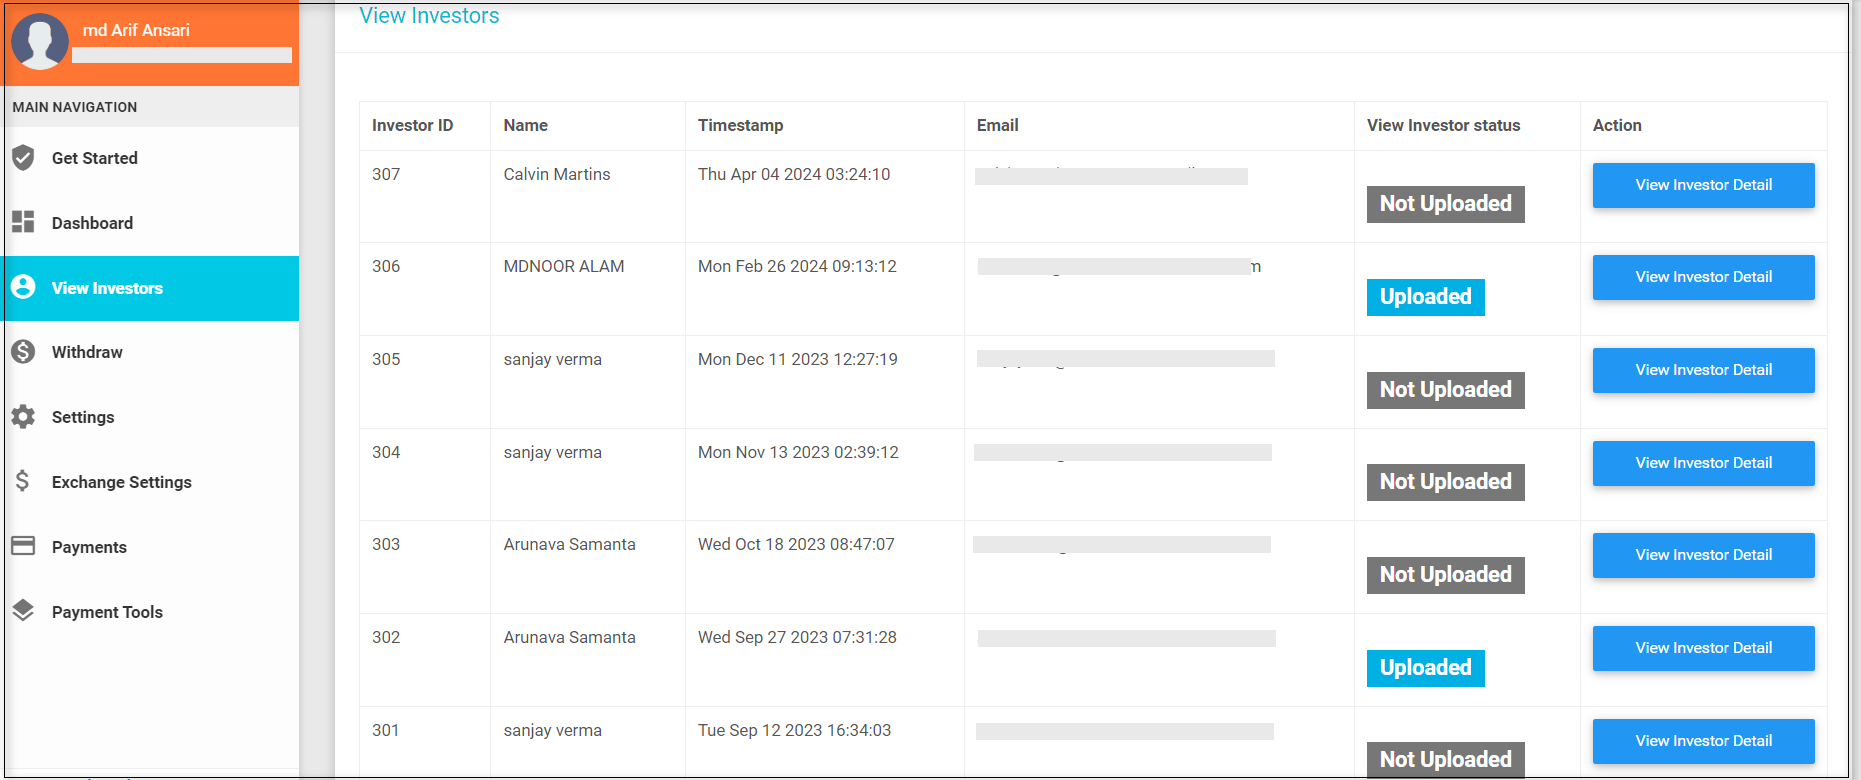Open investor detail for ID 305
The image size is (1861, 780).
[x=1703, y=370]
